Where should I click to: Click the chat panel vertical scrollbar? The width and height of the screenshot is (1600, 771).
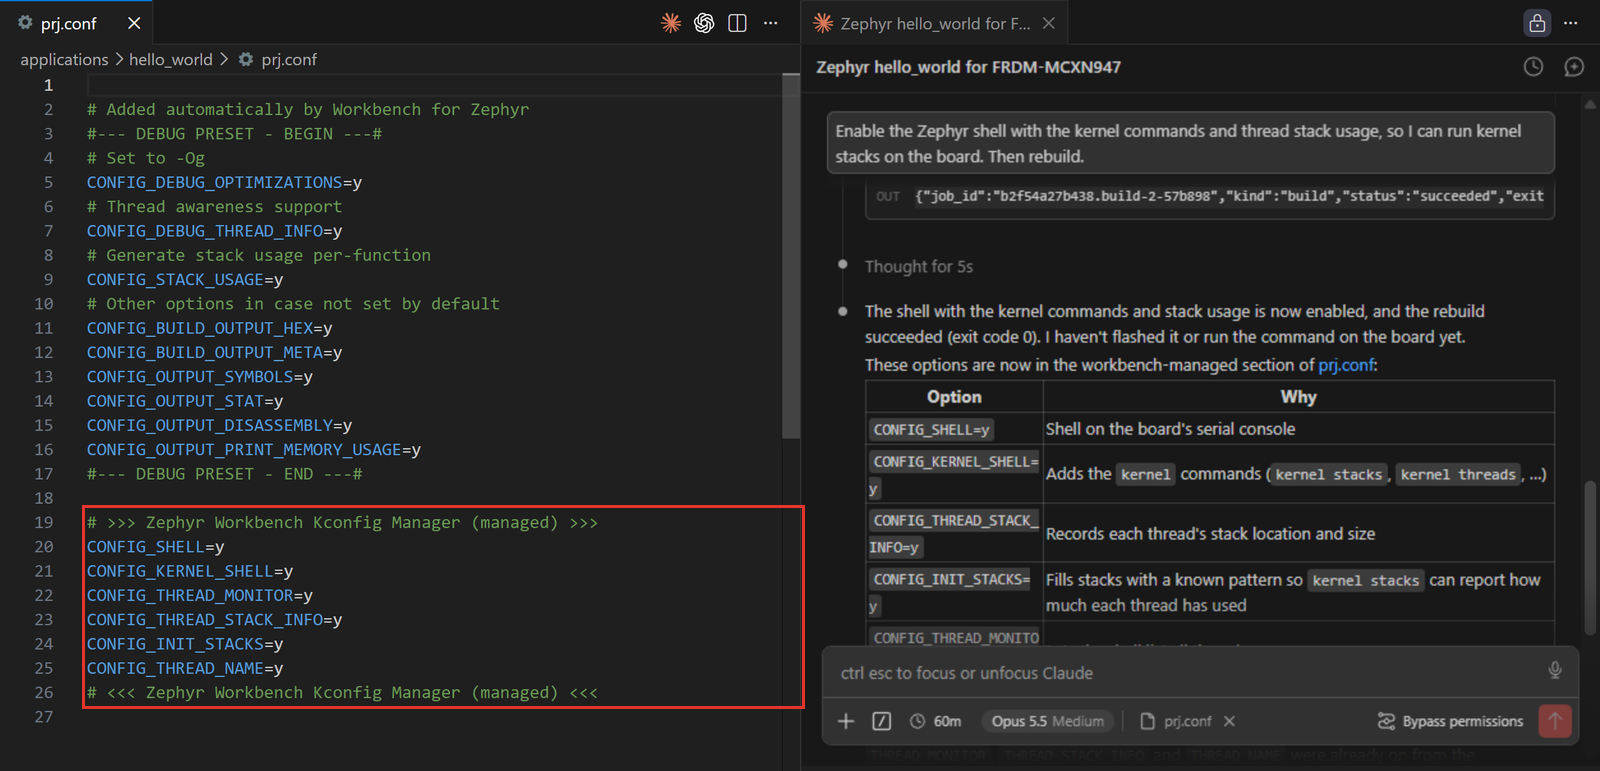(1590, 558)
